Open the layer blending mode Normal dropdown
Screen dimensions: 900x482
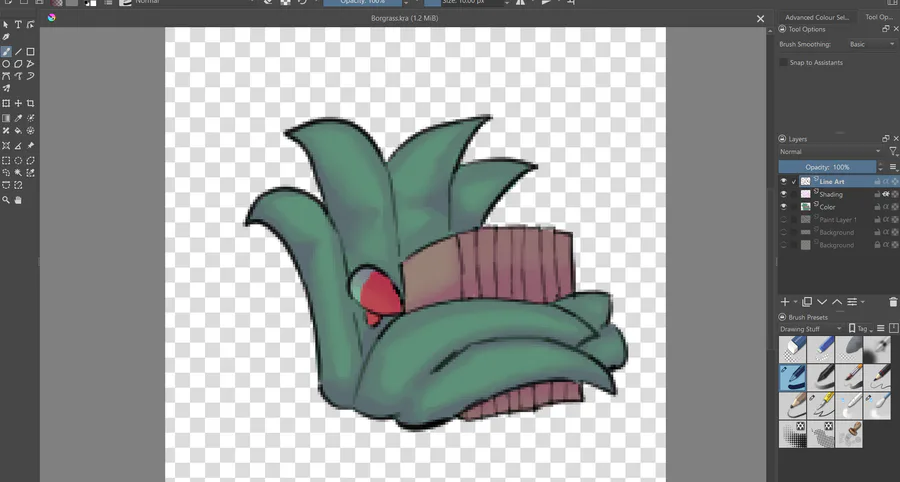[830, 151]
